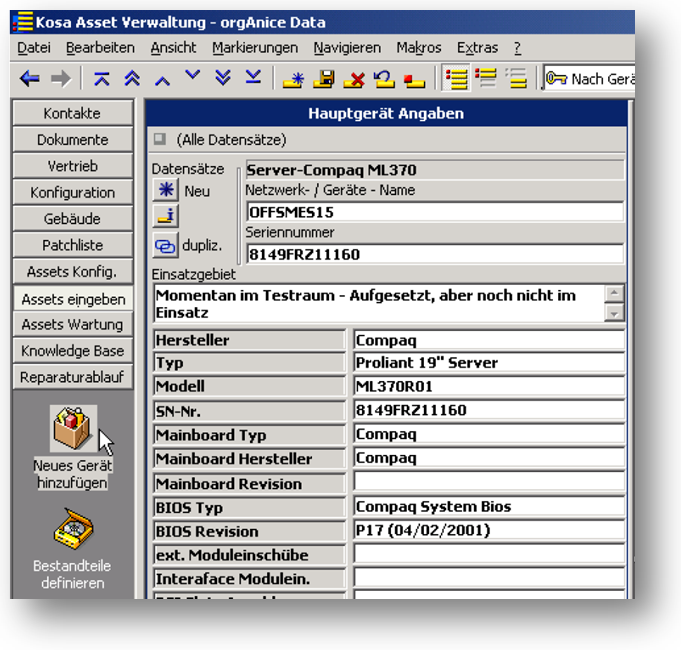Click the double down arrow icon

point(223,77)
